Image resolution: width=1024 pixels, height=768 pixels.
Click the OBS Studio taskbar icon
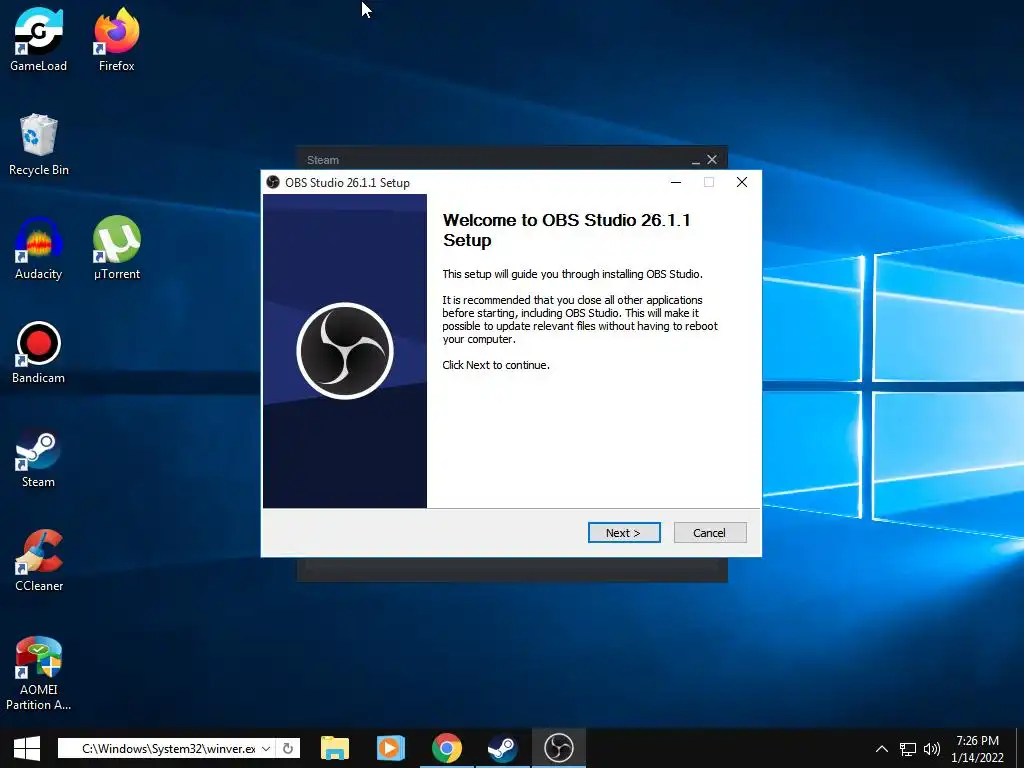pos(559,748)
